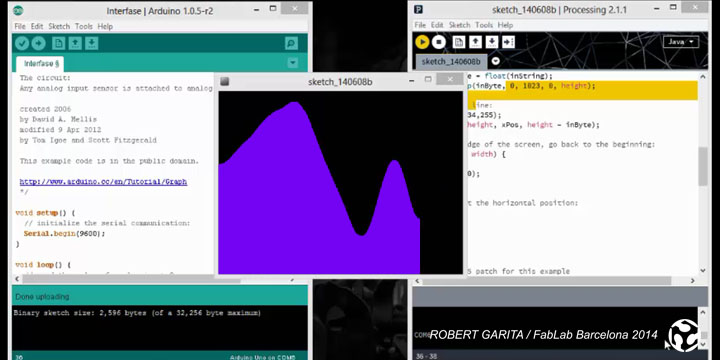Click the 'Serial.begin(9600);' code line

point(64,233)
